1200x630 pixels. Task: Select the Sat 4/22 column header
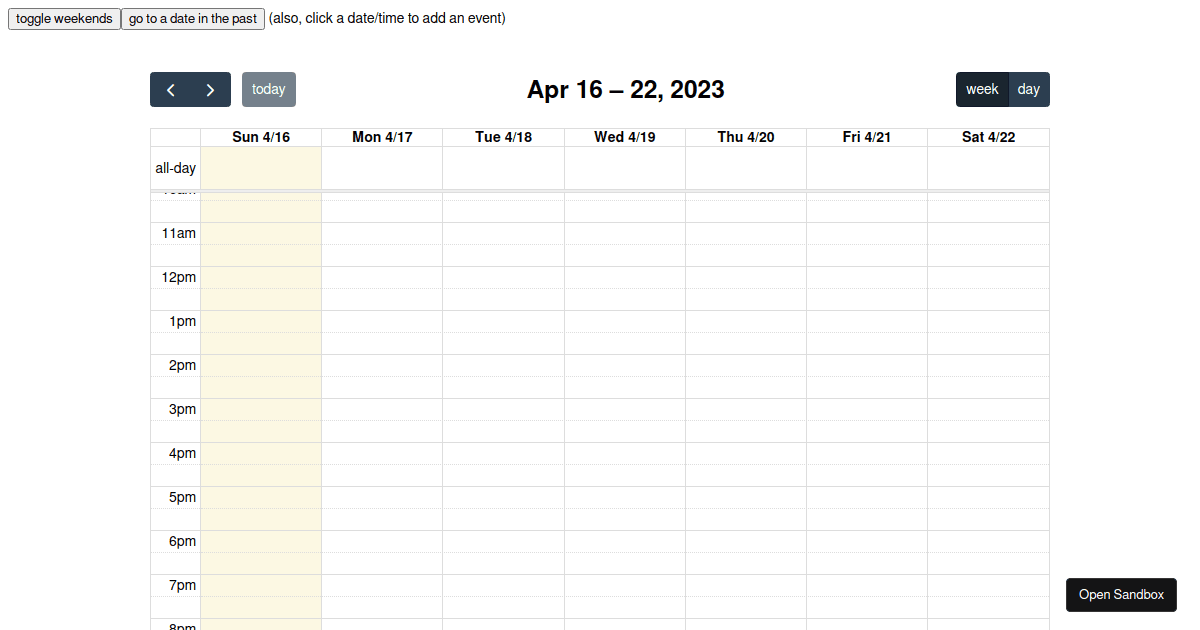[988, 137]
